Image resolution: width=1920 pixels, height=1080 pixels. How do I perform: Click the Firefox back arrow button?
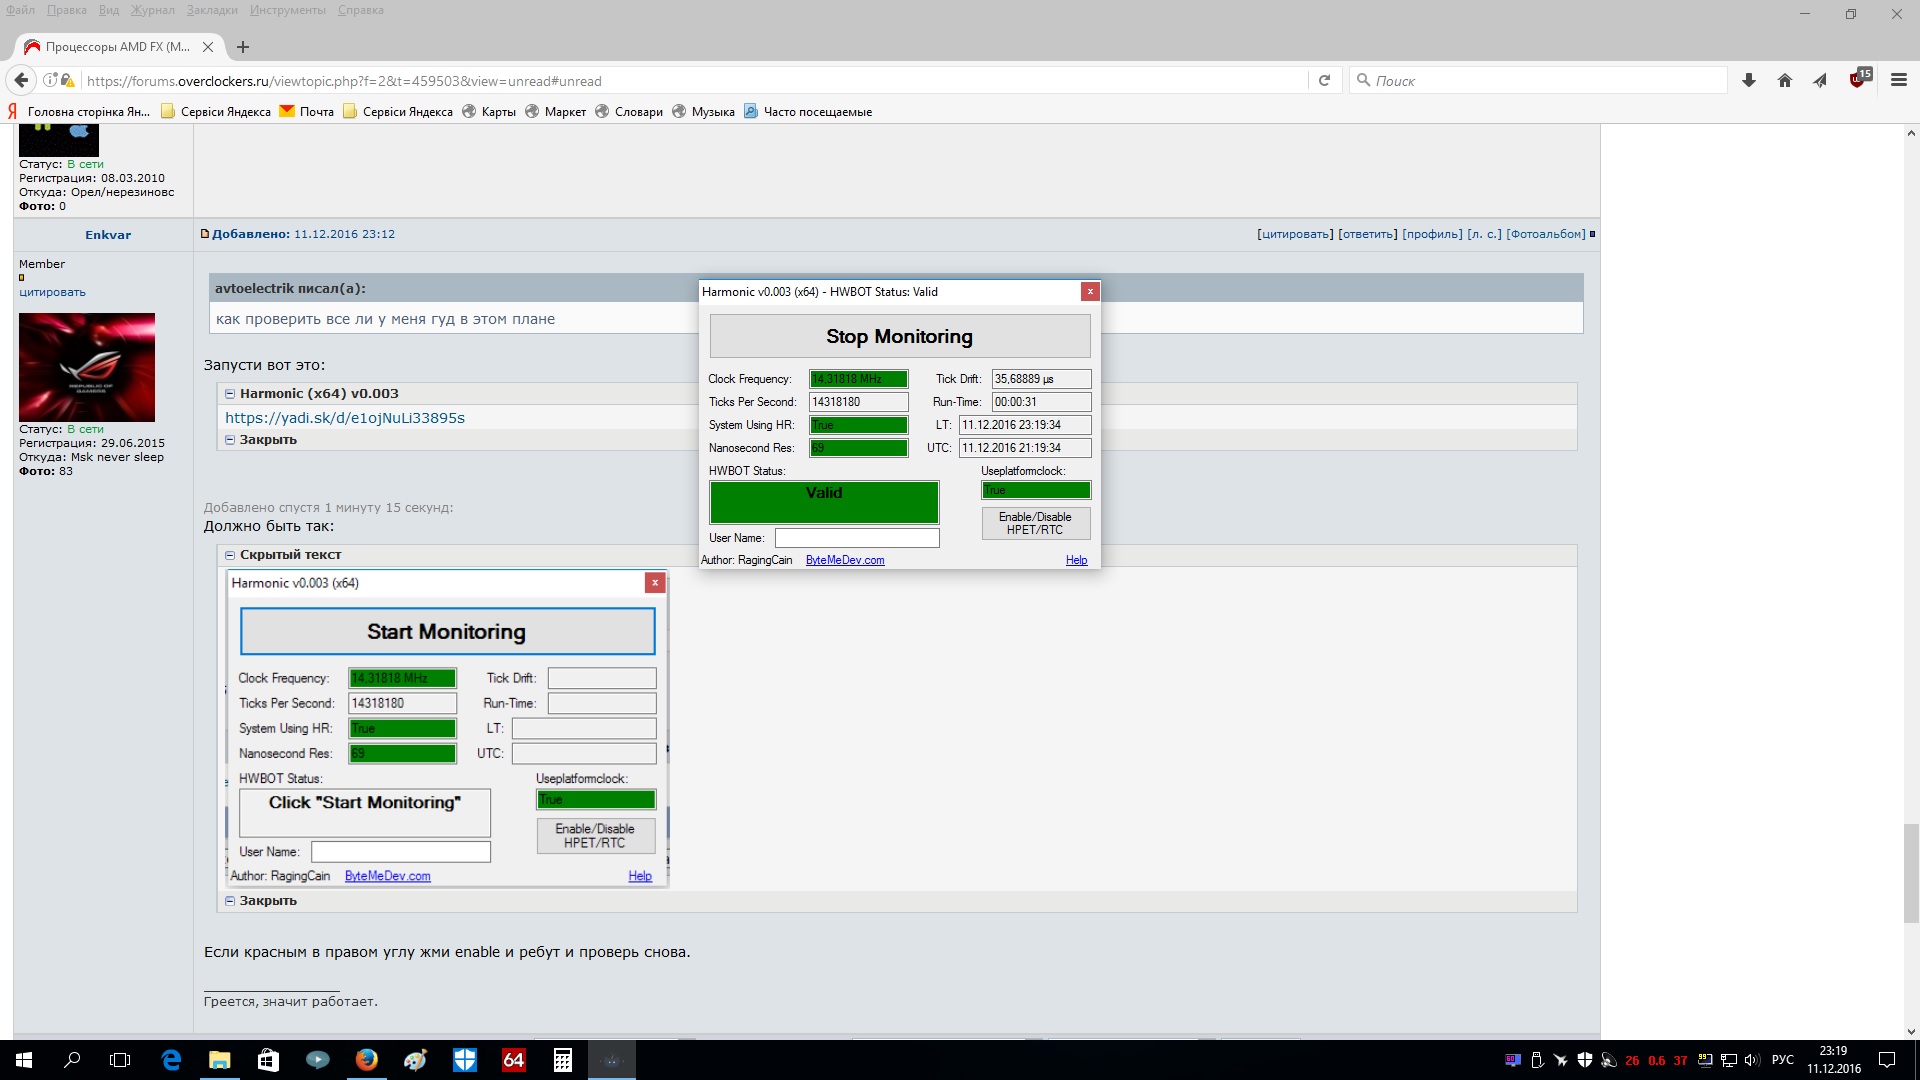pos(21,80)
